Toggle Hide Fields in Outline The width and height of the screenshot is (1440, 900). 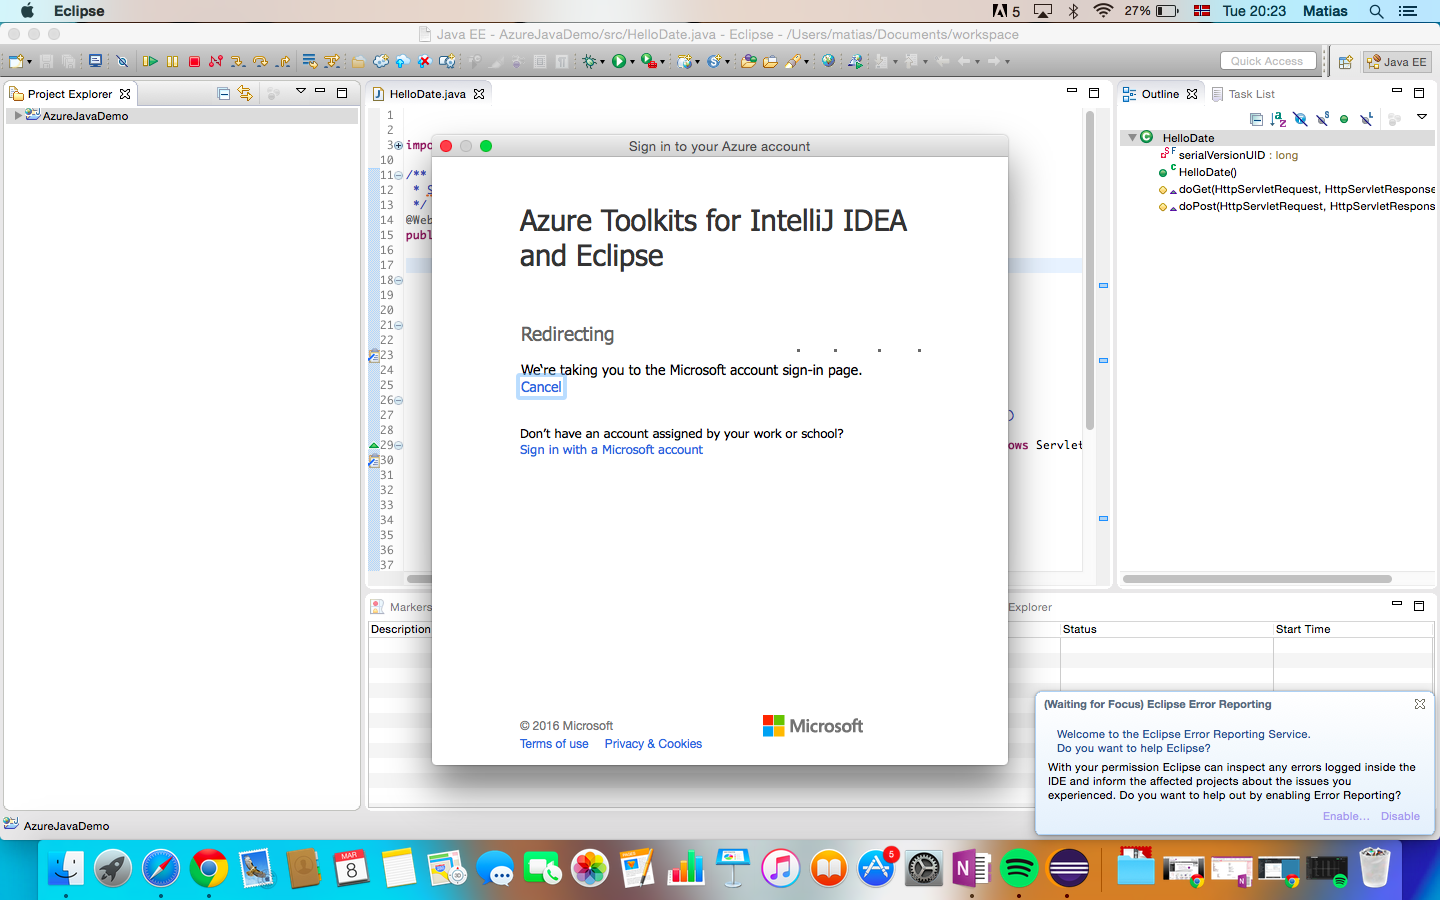click(x=1300, y=119)
